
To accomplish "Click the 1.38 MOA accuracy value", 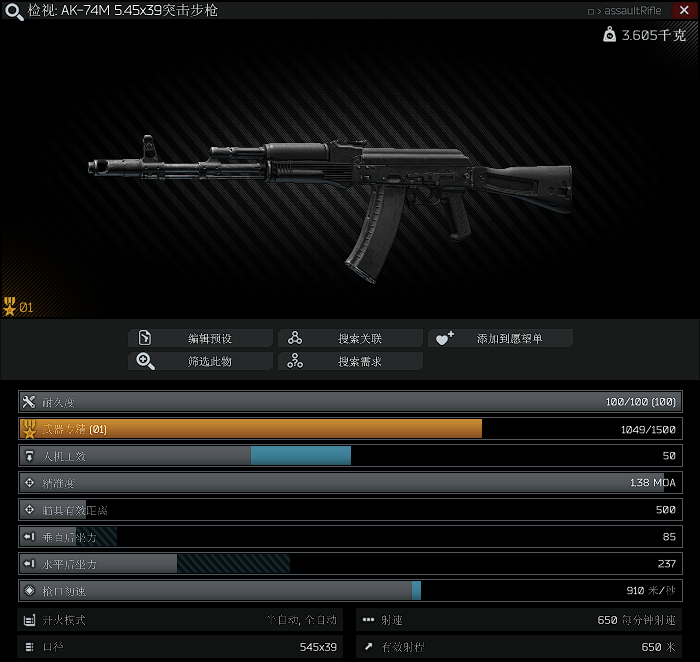I will coord(653,483).
